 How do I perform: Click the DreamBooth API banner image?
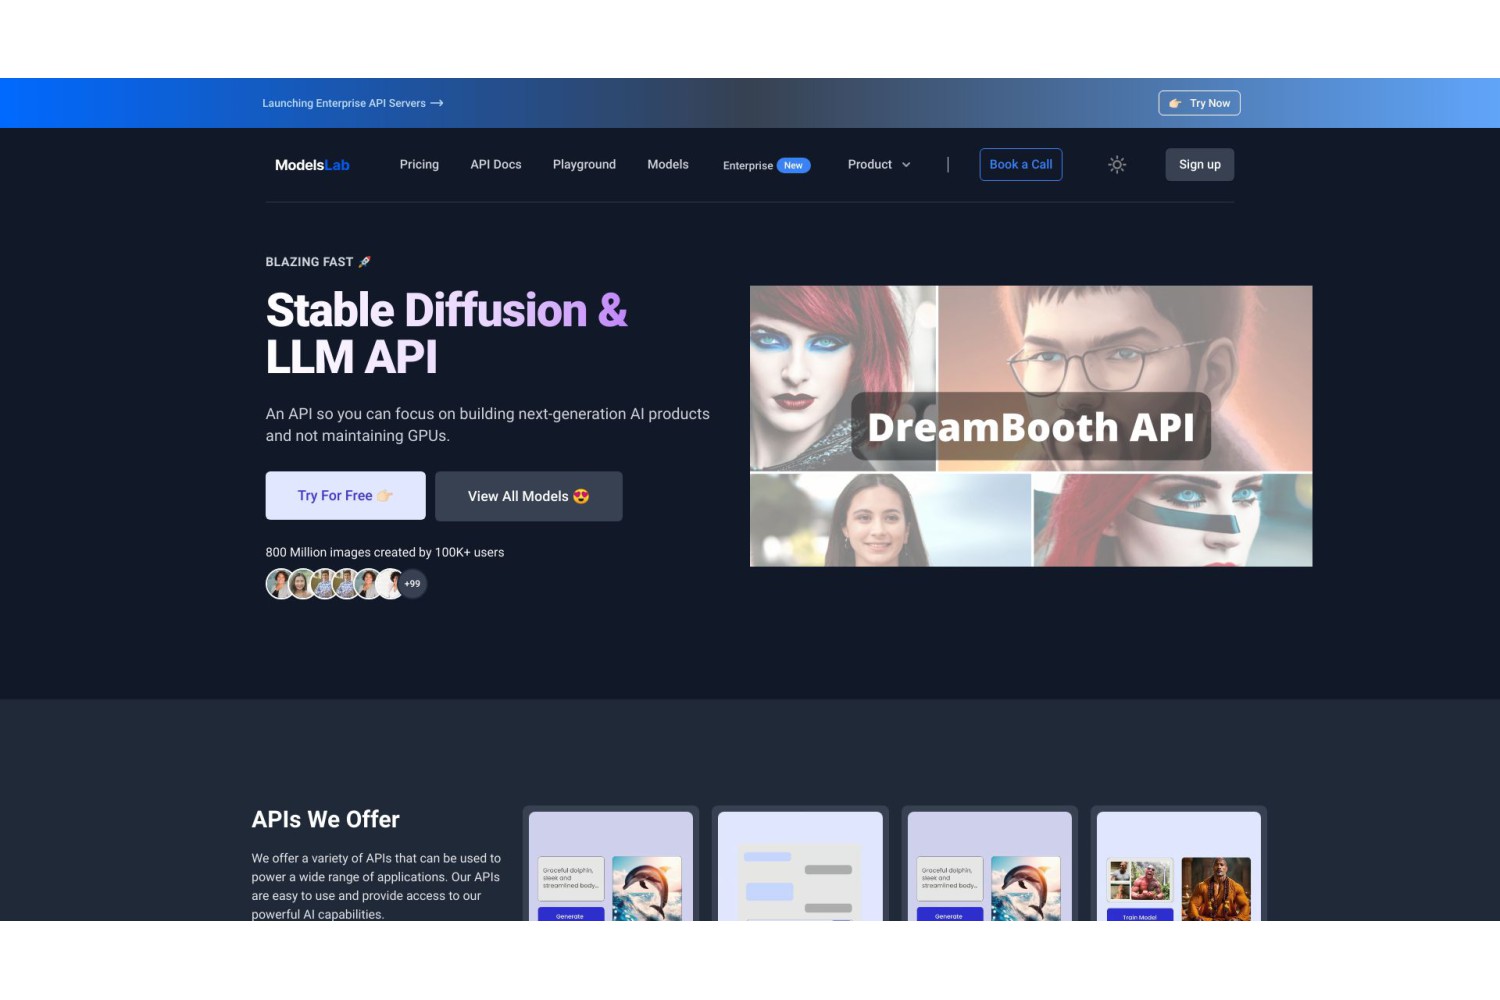(x=1031, y=426)
